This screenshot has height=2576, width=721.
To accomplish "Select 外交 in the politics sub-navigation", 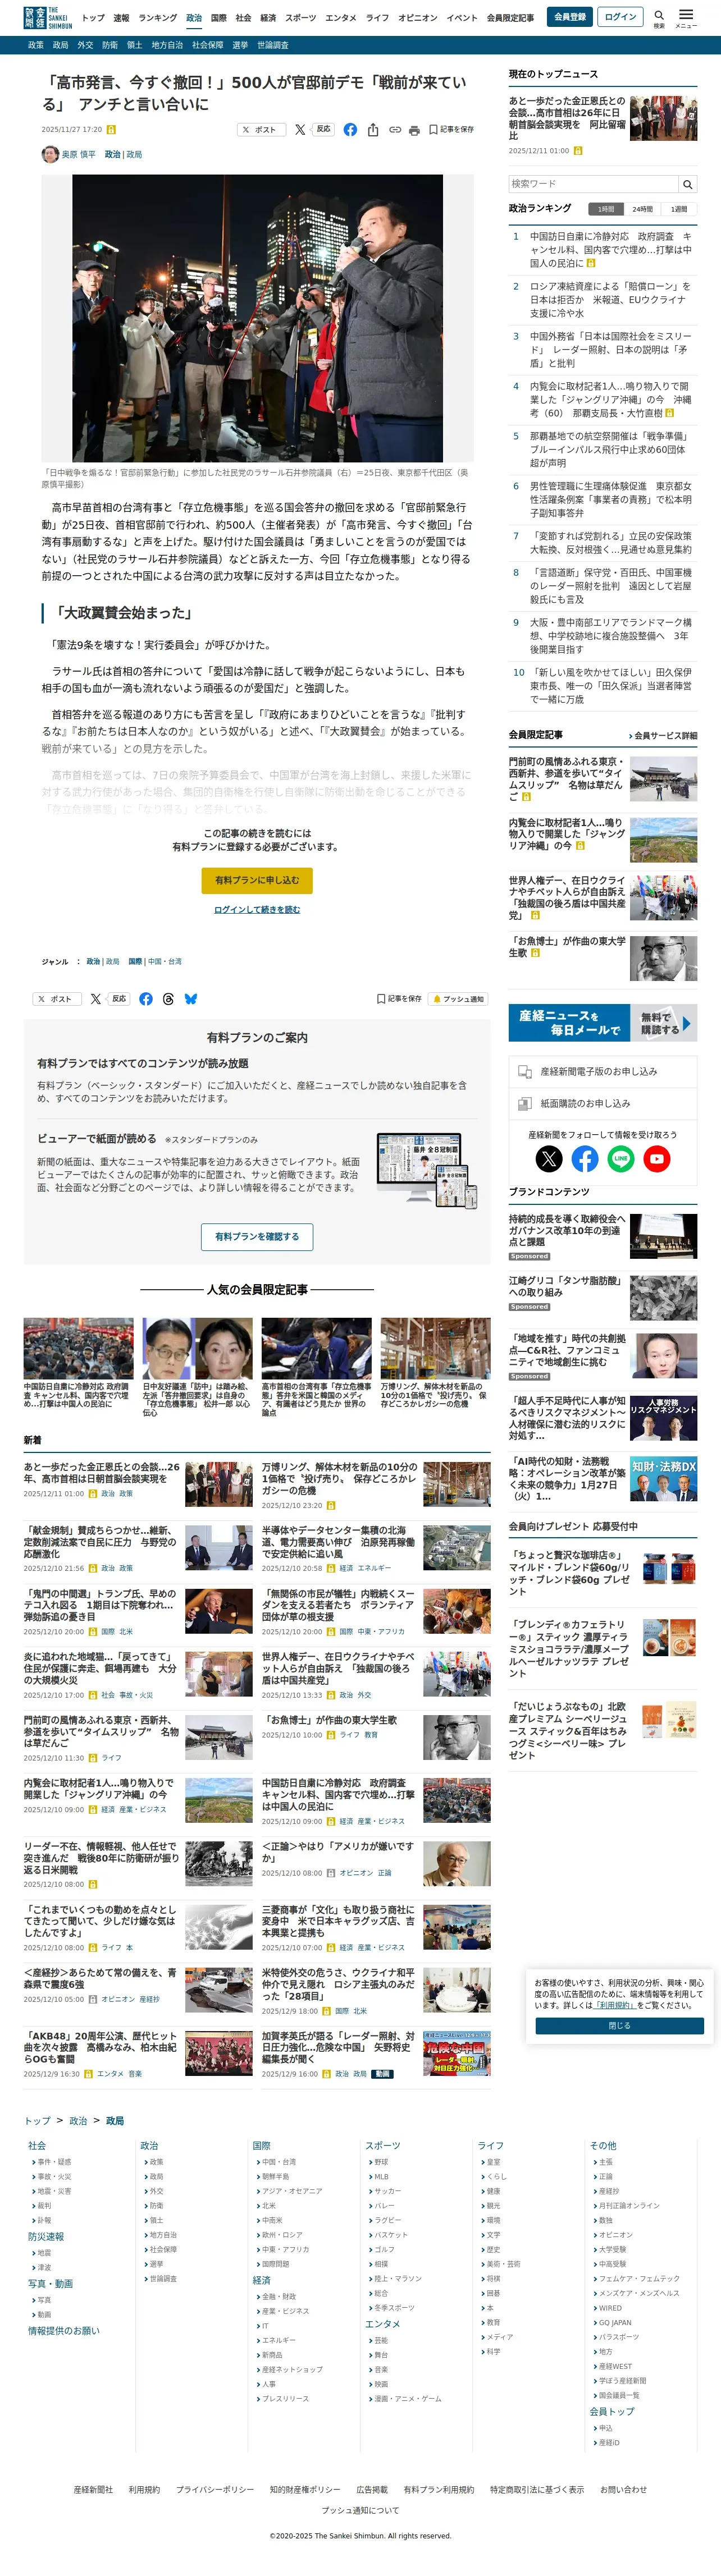I will 85,45.
